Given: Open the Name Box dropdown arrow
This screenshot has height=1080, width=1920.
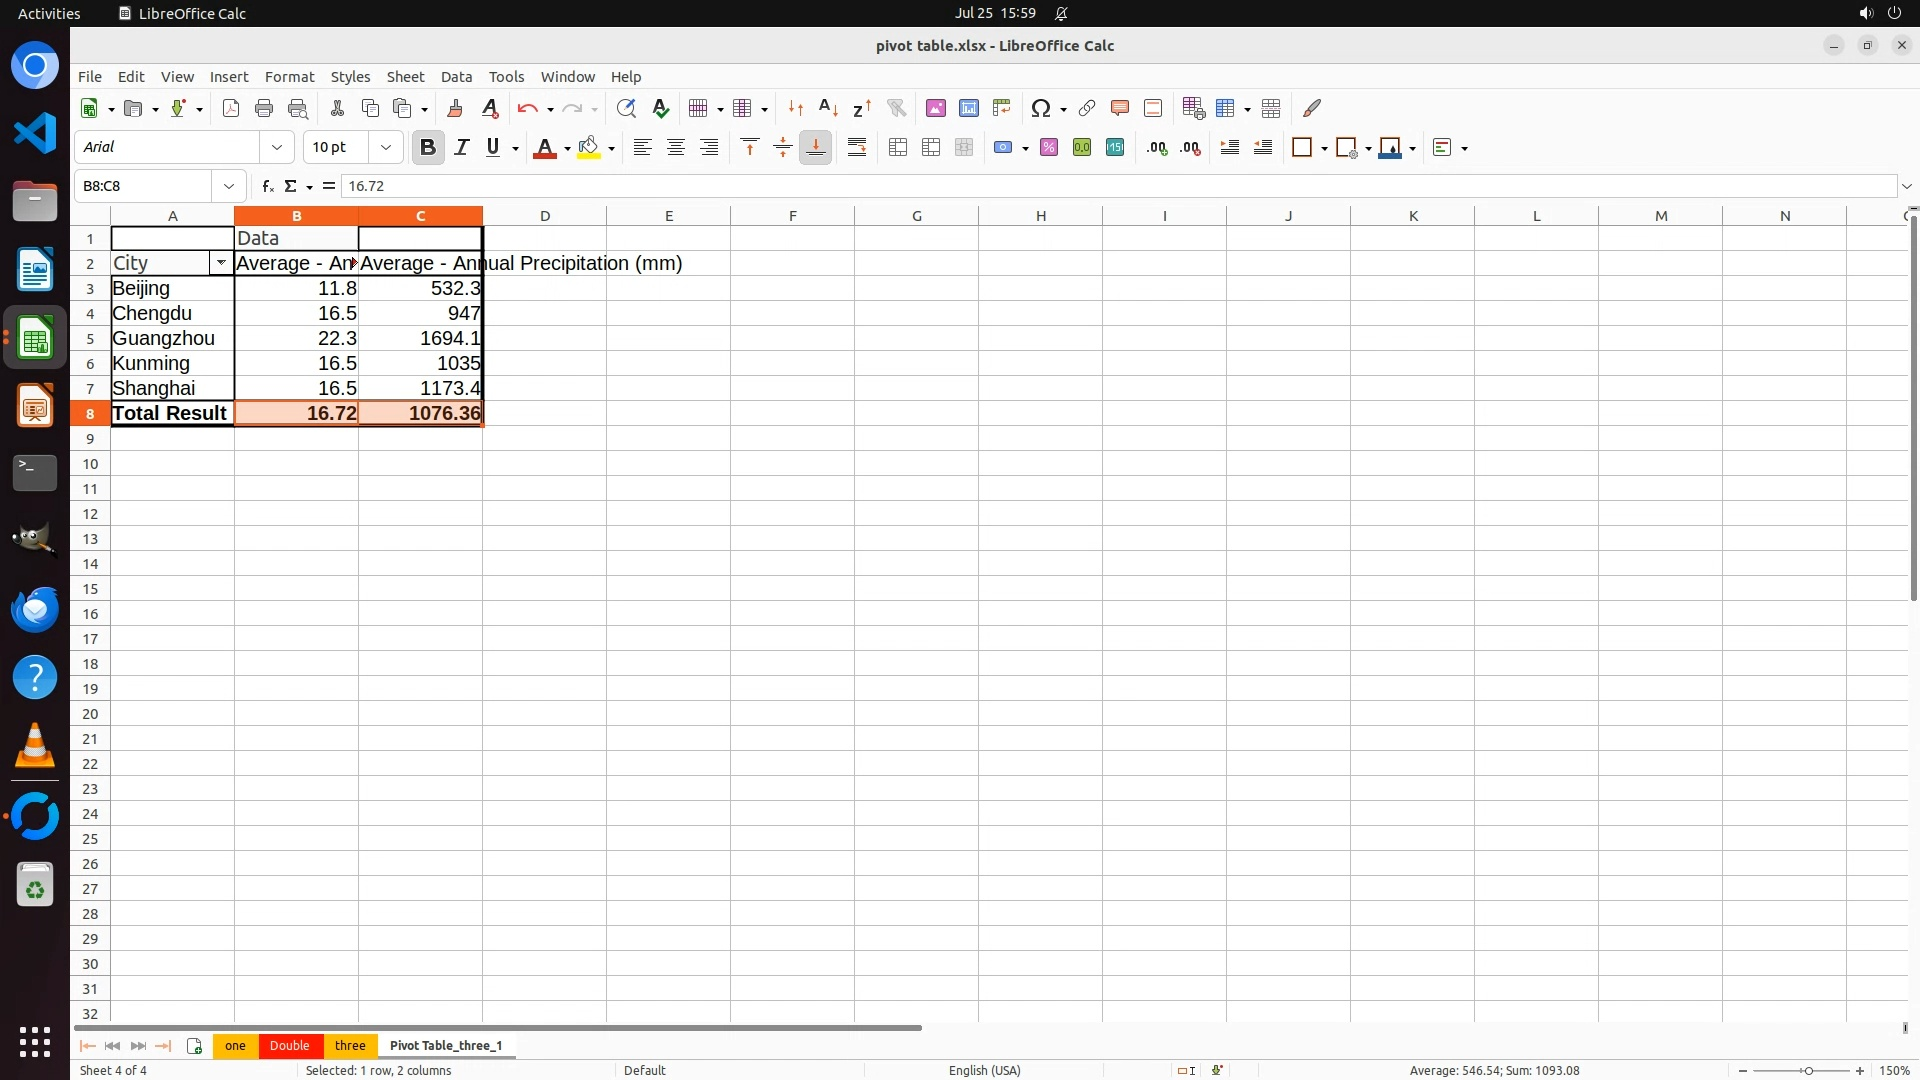Looking at the screenshot, I should (229, 186).
